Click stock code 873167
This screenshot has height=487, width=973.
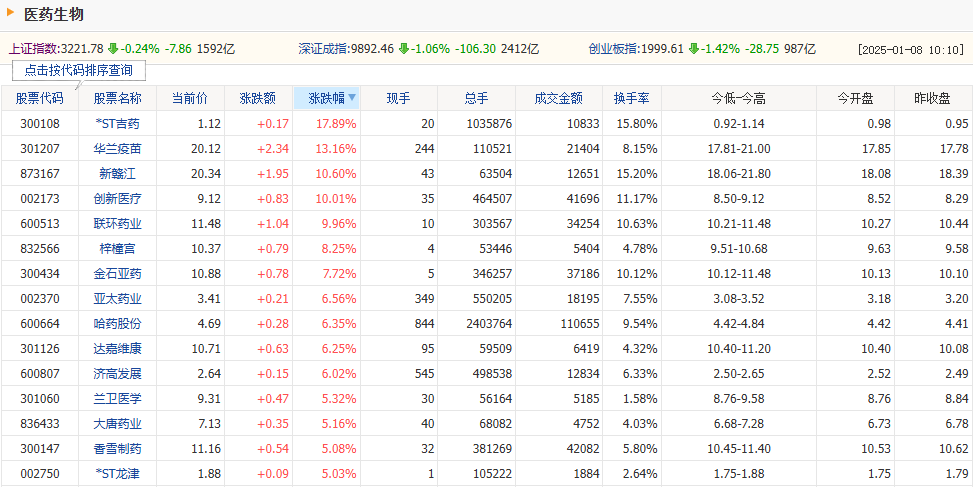point(40,174)
